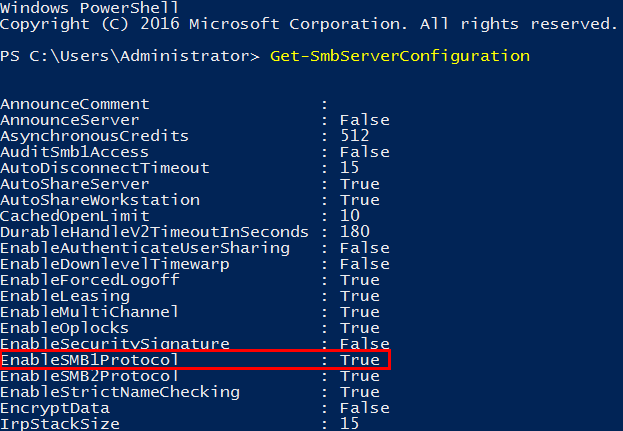
Task: Select the EnableSMB2Protocol property name
Action: (x=90, y=376)
